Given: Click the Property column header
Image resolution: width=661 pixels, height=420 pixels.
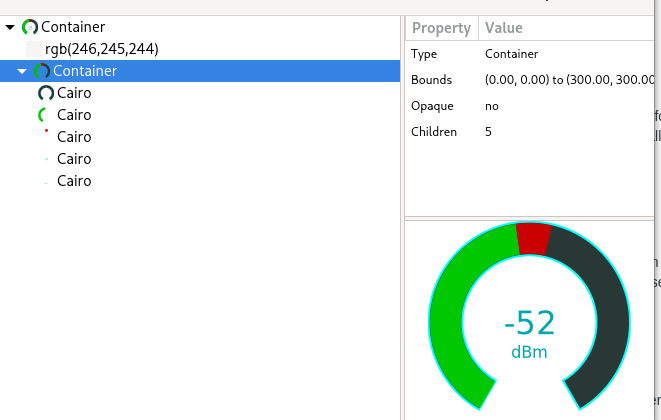Looking at the screenshot, I should tap(441, 28).
